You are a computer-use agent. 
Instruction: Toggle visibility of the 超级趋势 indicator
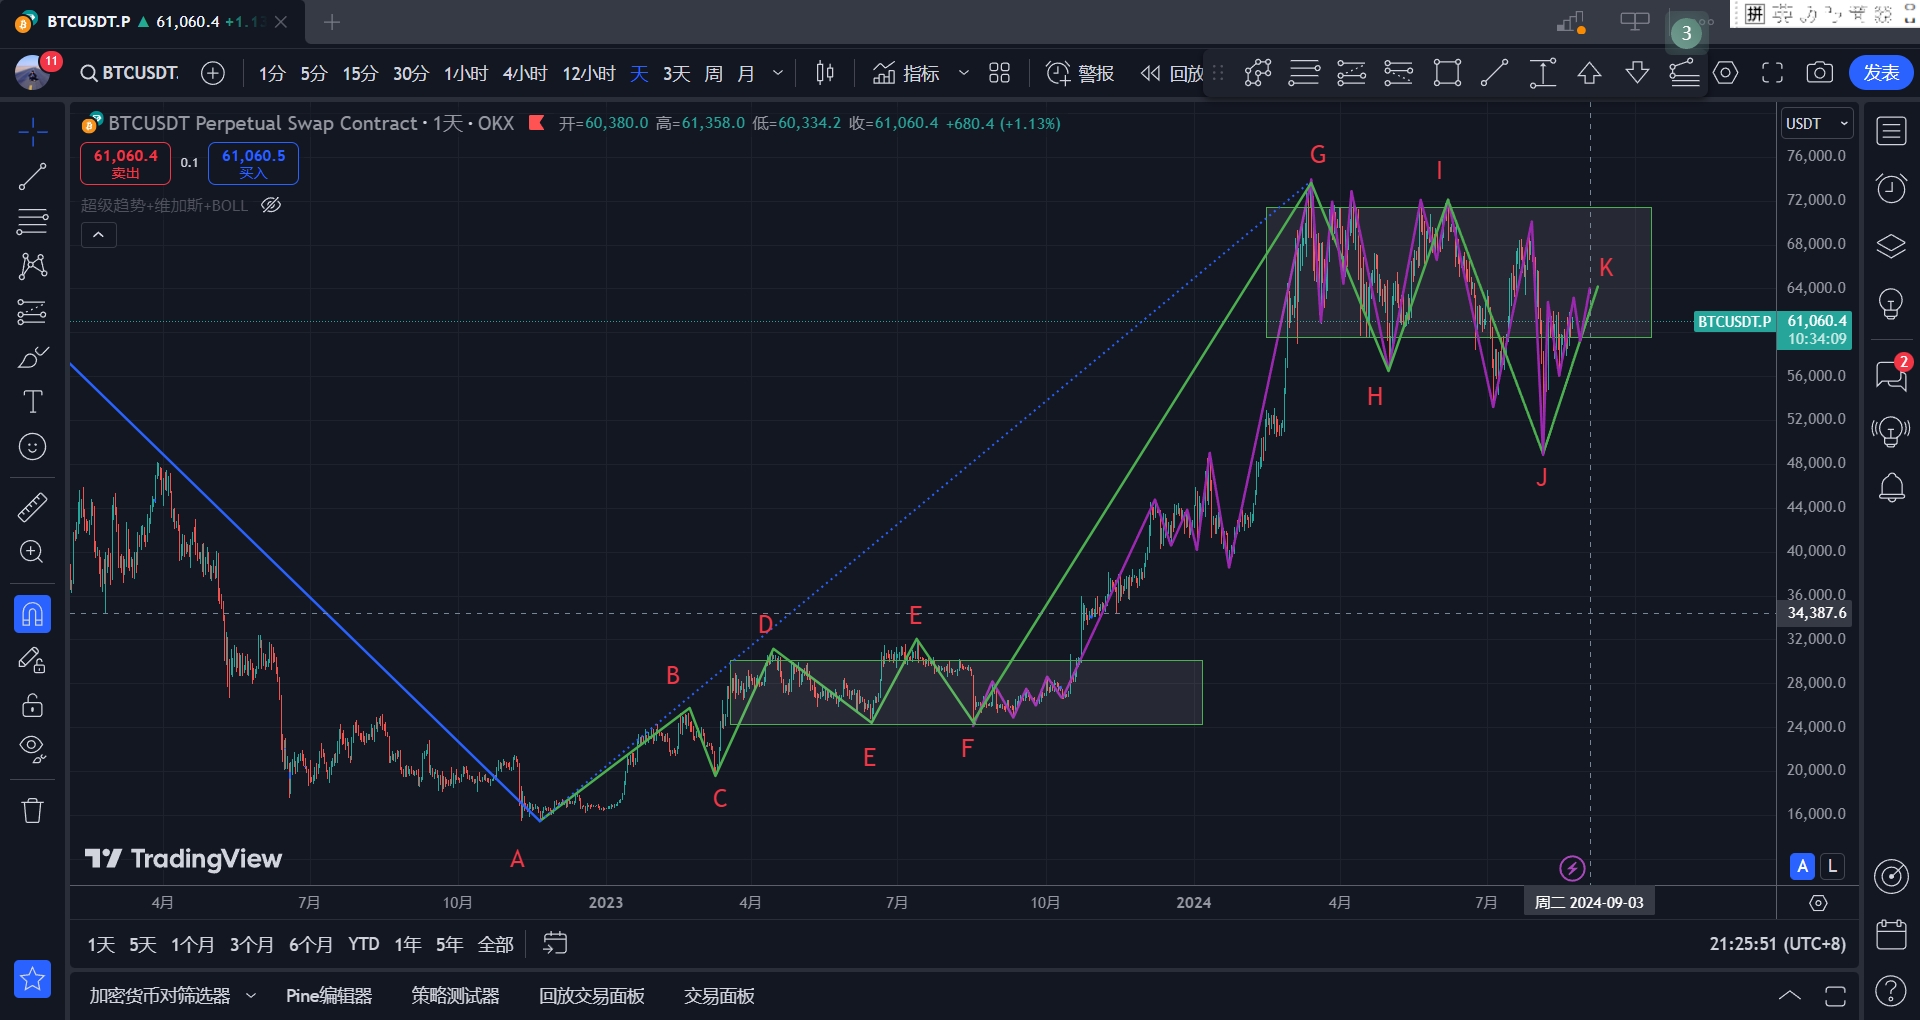point(271,205)
